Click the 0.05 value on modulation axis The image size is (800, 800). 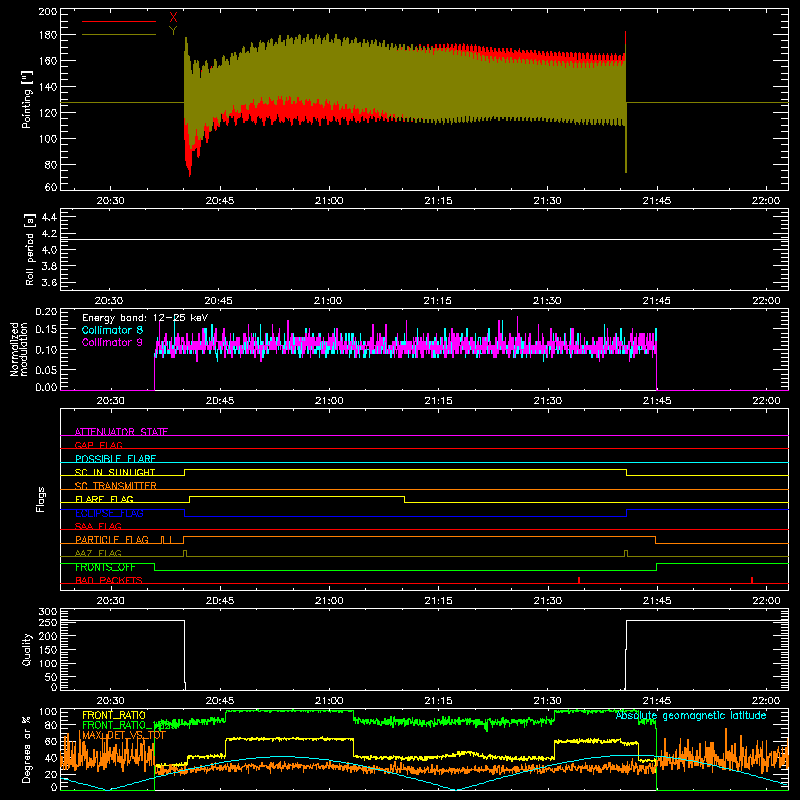[46, 369]
